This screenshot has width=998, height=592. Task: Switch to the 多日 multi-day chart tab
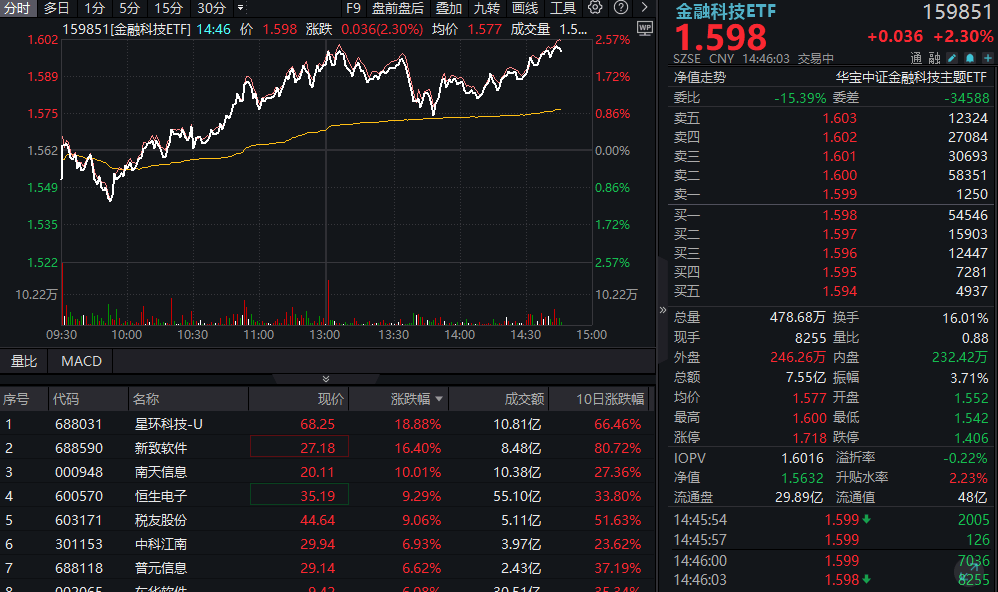(55, 9)
